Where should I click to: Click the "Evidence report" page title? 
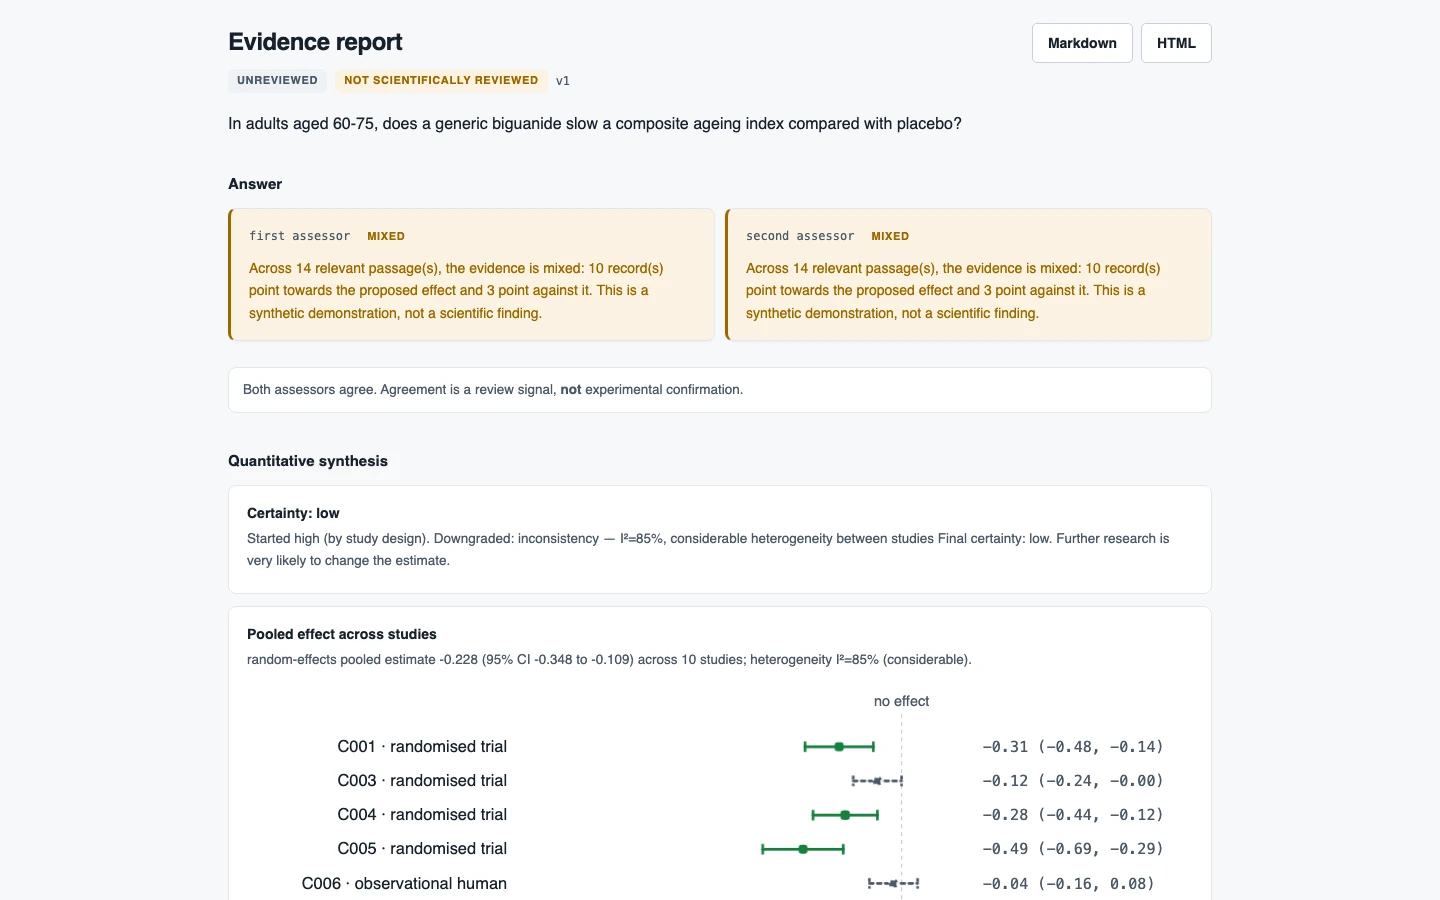(x=315, y=42)
